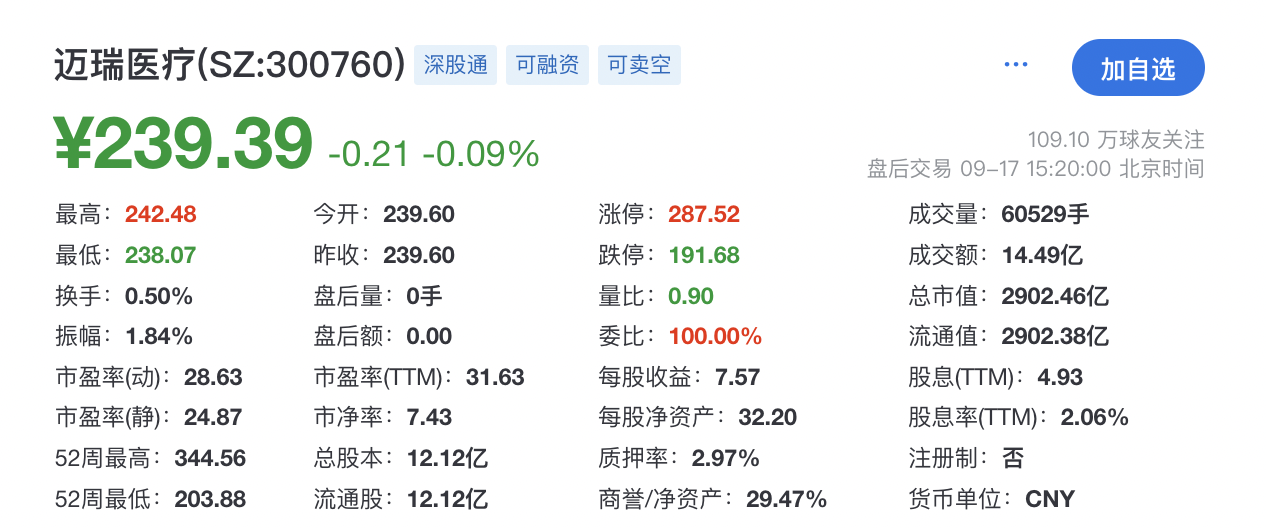Click the 加自选 button

click(1138, 68)
